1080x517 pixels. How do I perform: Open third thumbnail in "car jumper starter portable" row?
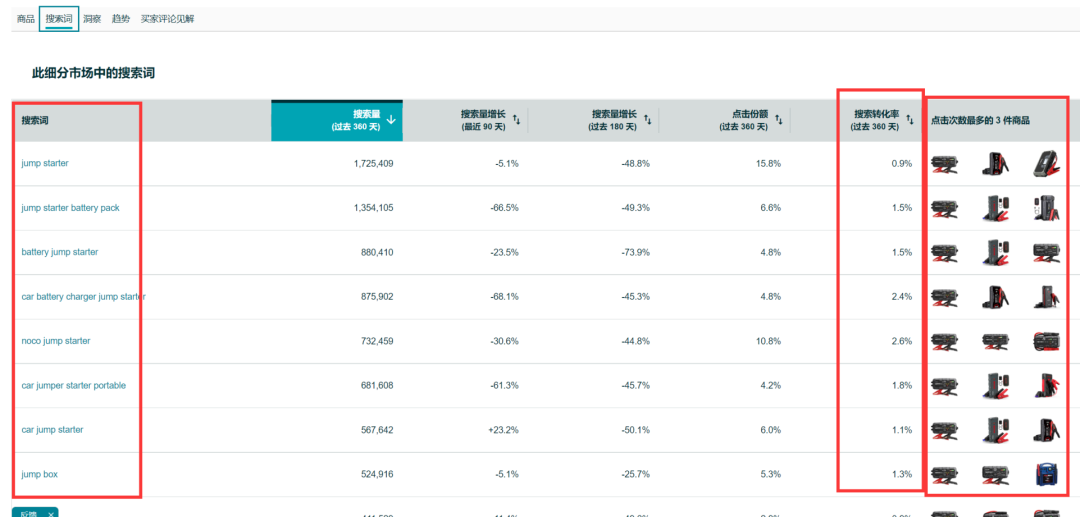click(x=1046, y=386)
